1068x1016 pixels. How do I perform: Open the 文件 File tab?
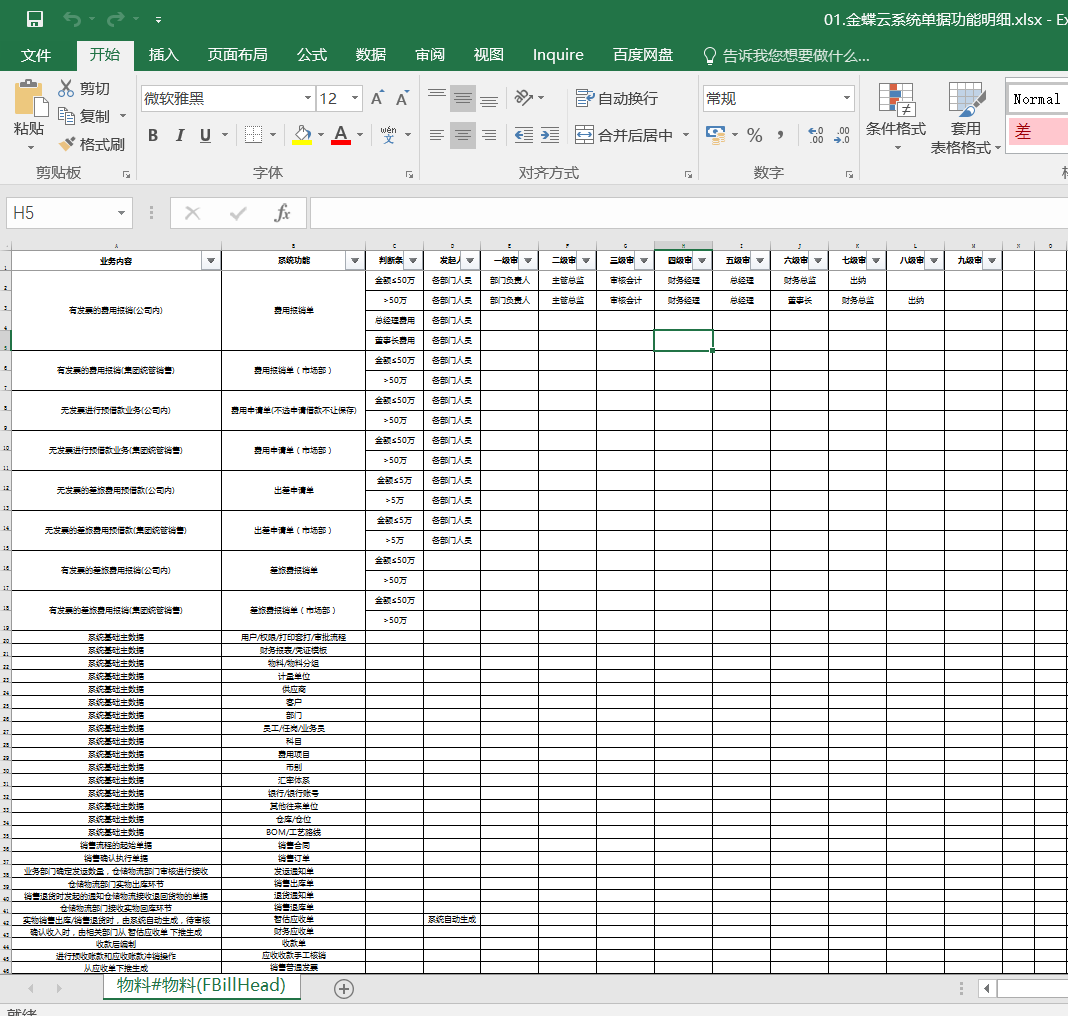coord(36,55)
